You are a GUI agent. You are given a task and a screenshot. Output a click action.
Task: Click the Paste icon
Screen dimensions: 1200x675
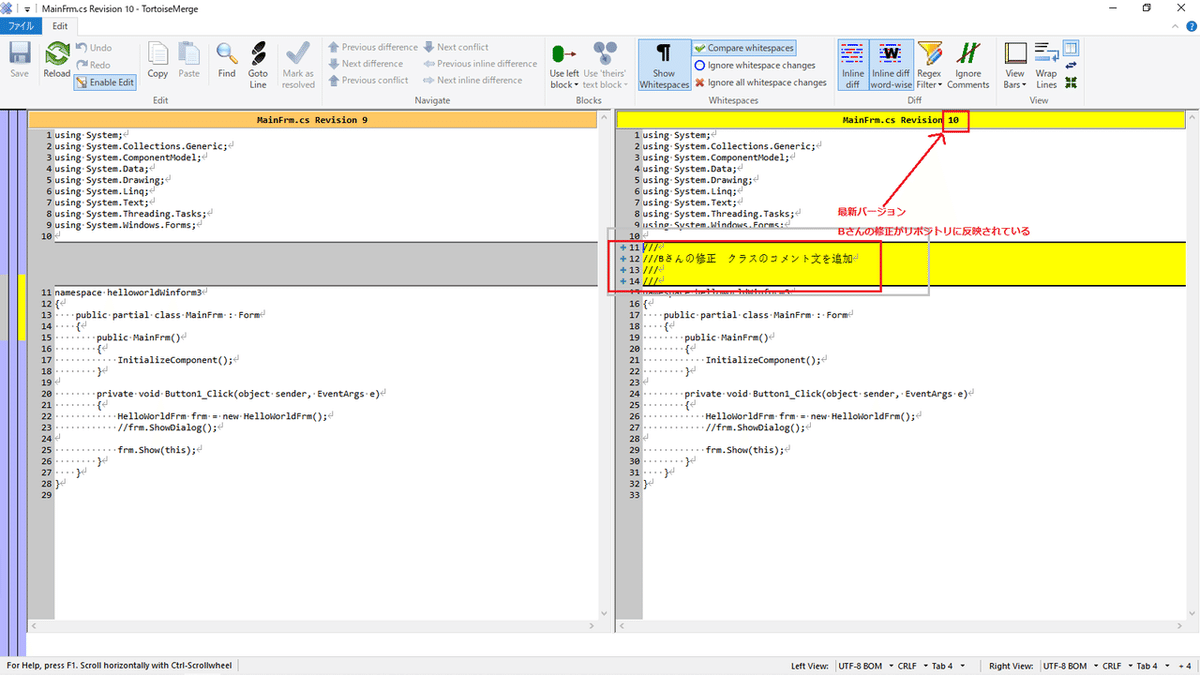point(189,60)
